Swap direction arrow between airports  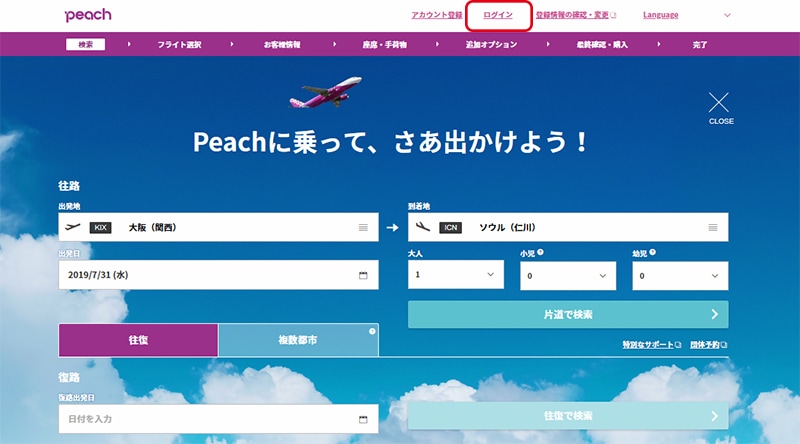click(x=392, y=228)
